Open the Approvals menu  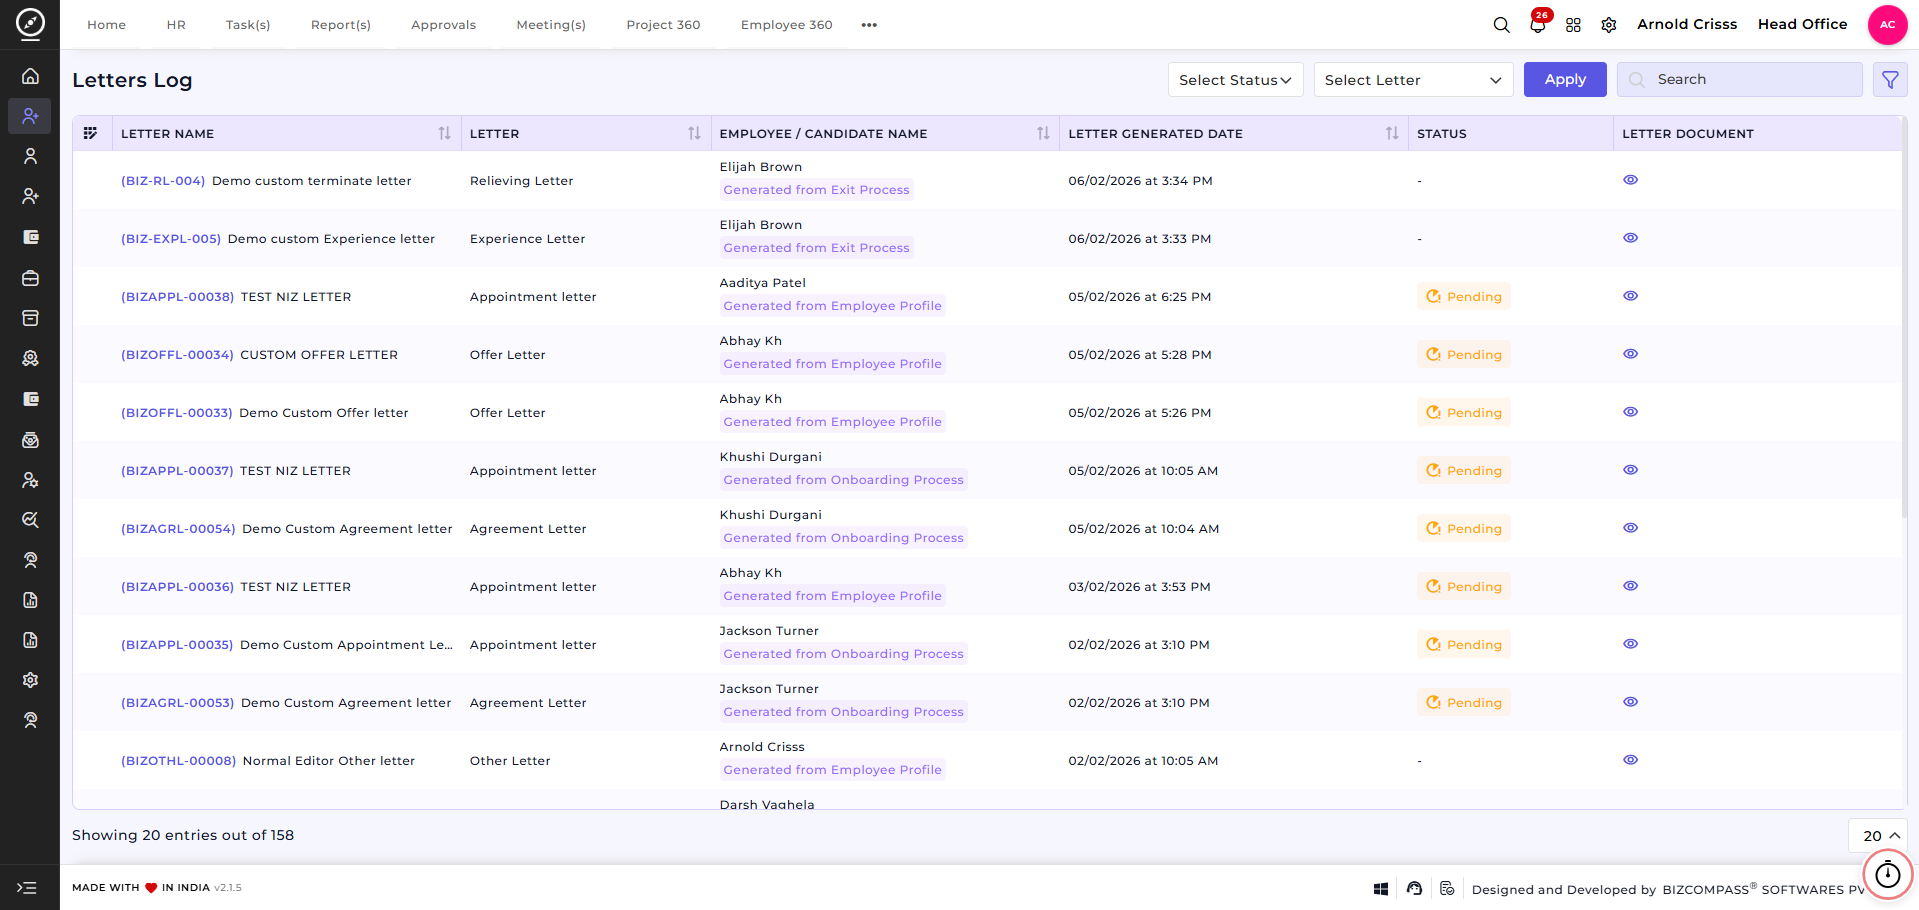click(x=443, y=25)
